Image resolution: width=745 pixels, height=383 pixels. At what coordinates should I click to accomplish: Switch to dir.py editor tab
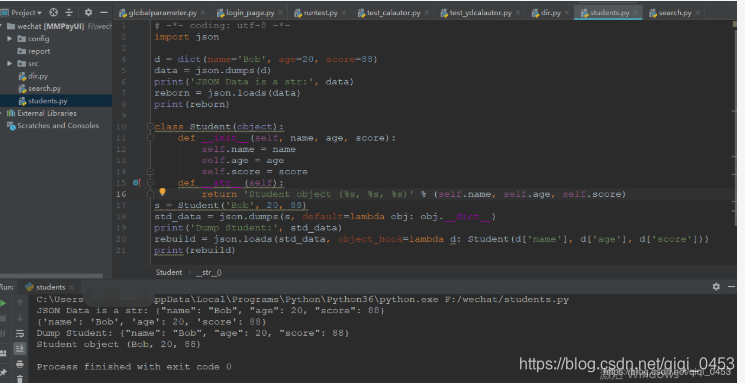(546, 13)
